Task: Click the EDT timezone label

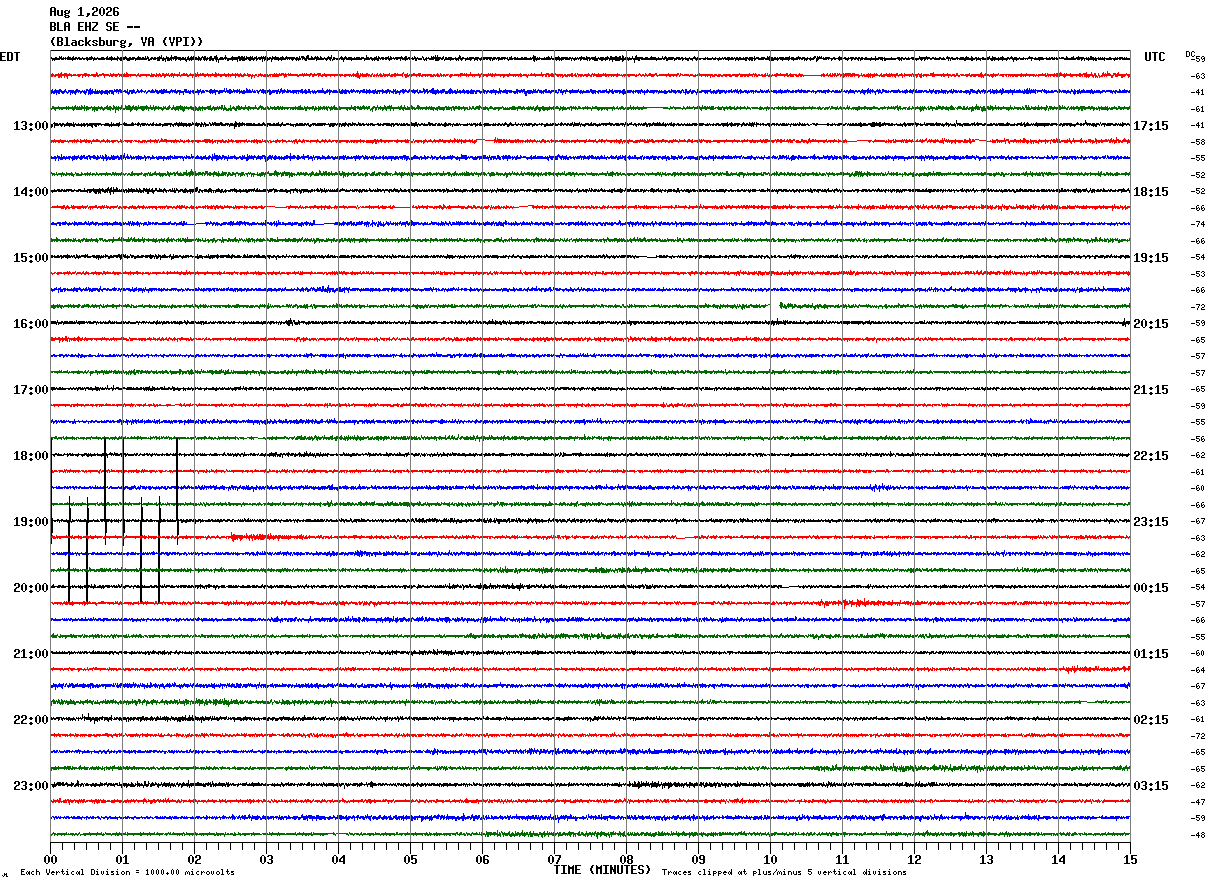Action: [x=9, y=57]
